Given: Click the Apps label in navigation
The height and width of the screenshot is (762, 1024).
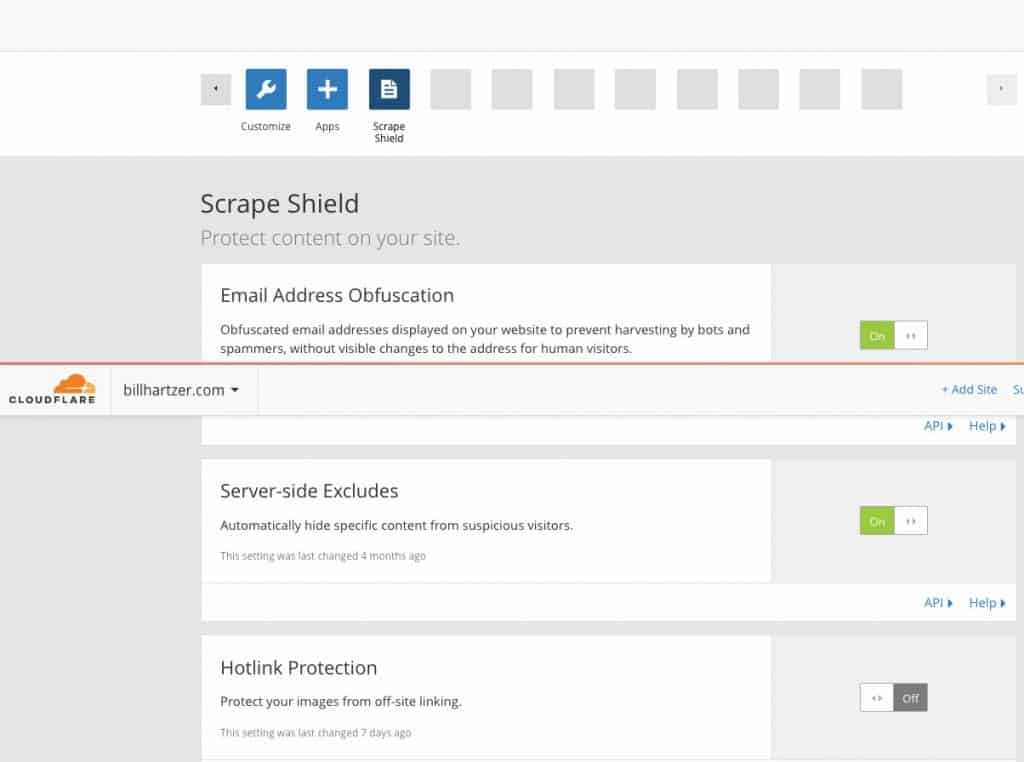Looking at the screenshot, I should coord(327,127).
